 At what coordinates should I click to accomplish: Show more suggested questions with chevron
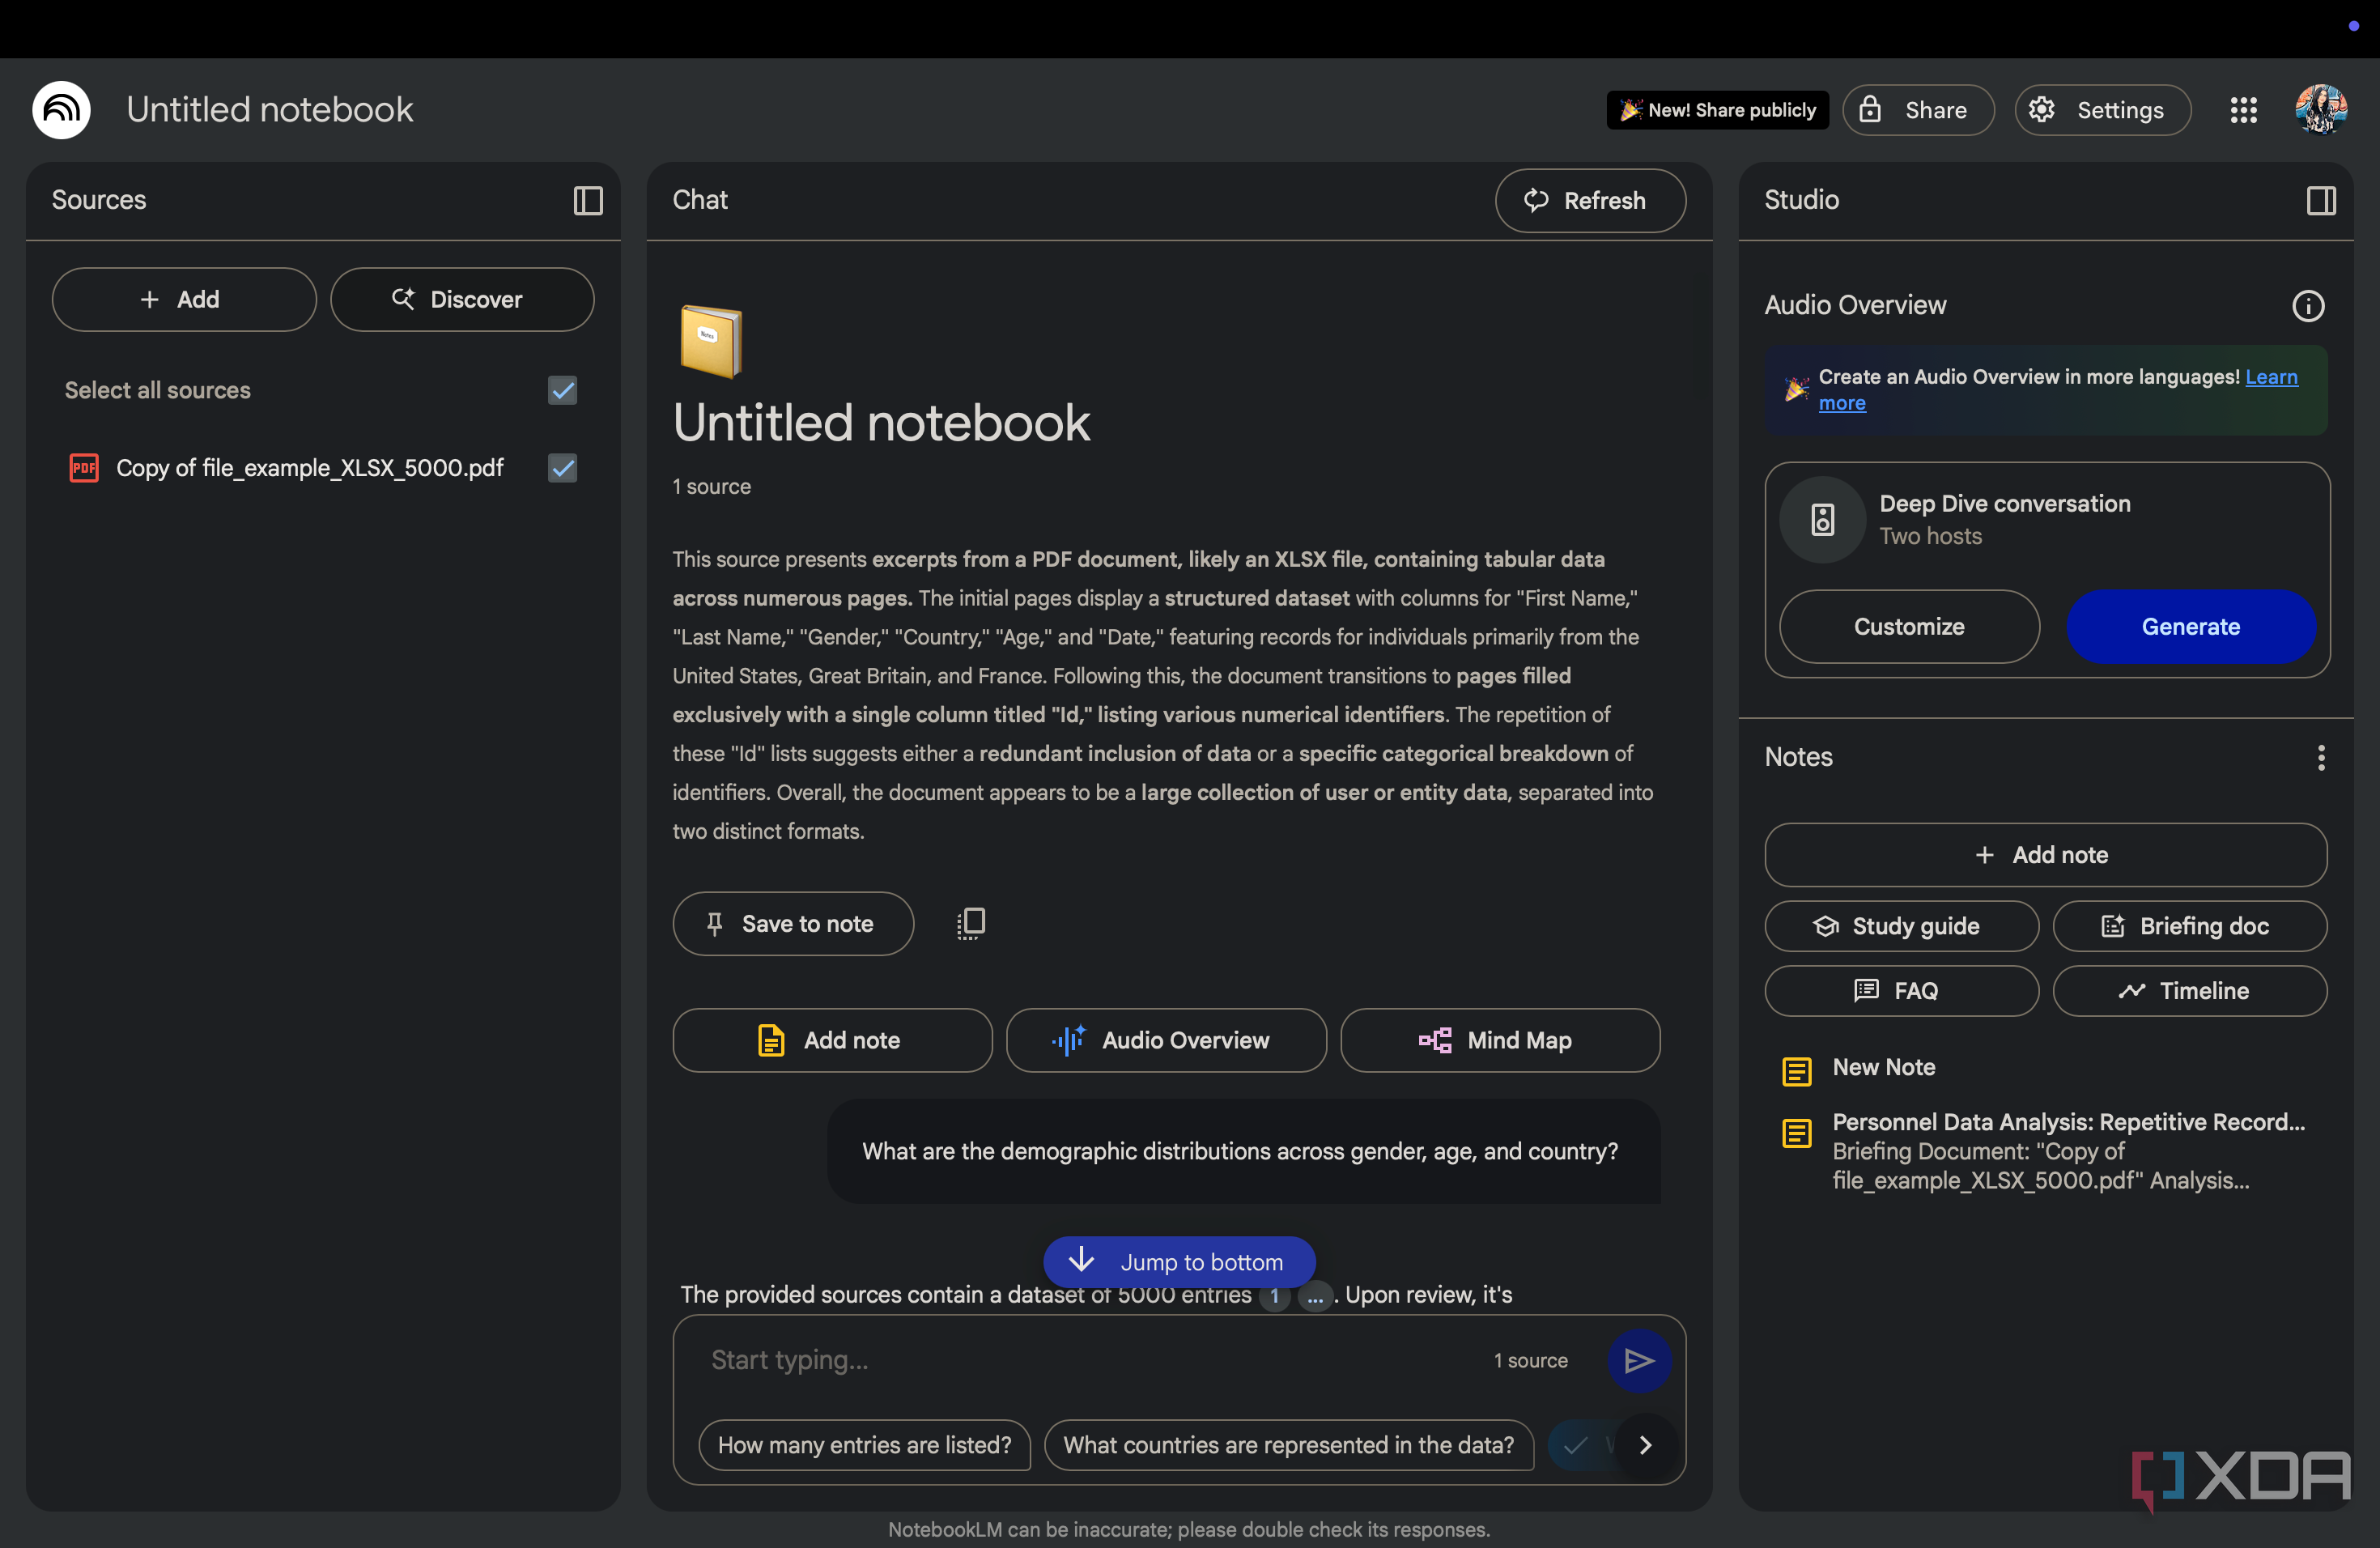click(1645, 1444)
